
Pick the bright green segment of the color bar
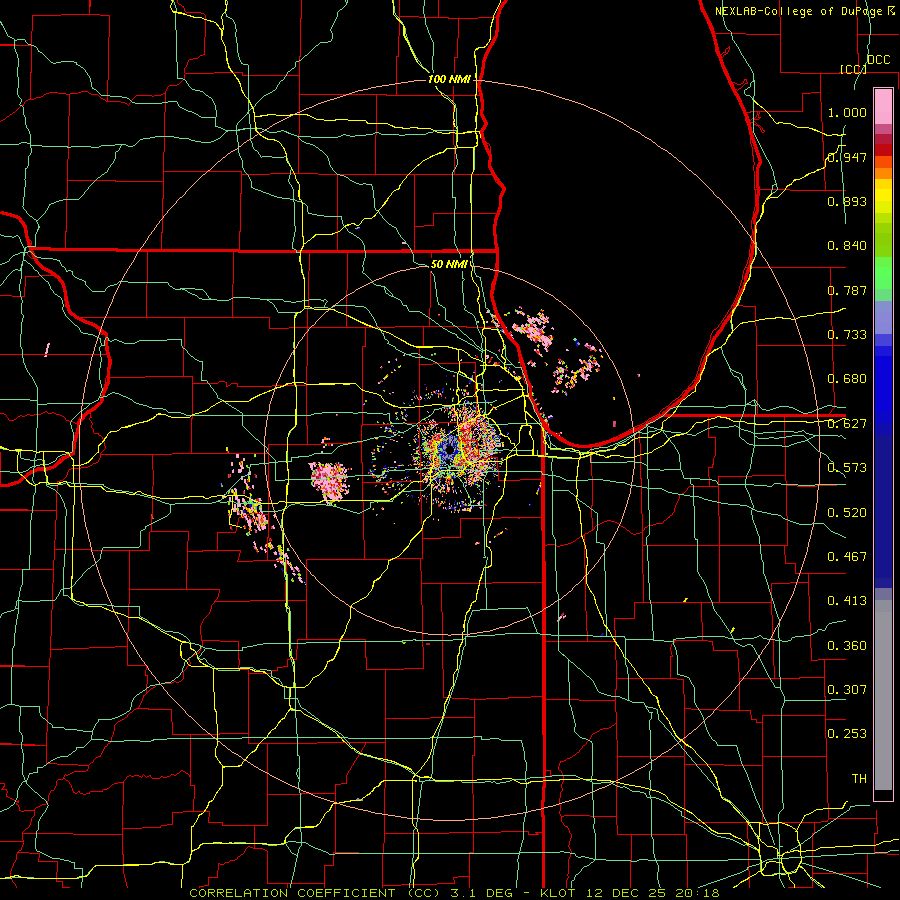[x=883, y=273]
